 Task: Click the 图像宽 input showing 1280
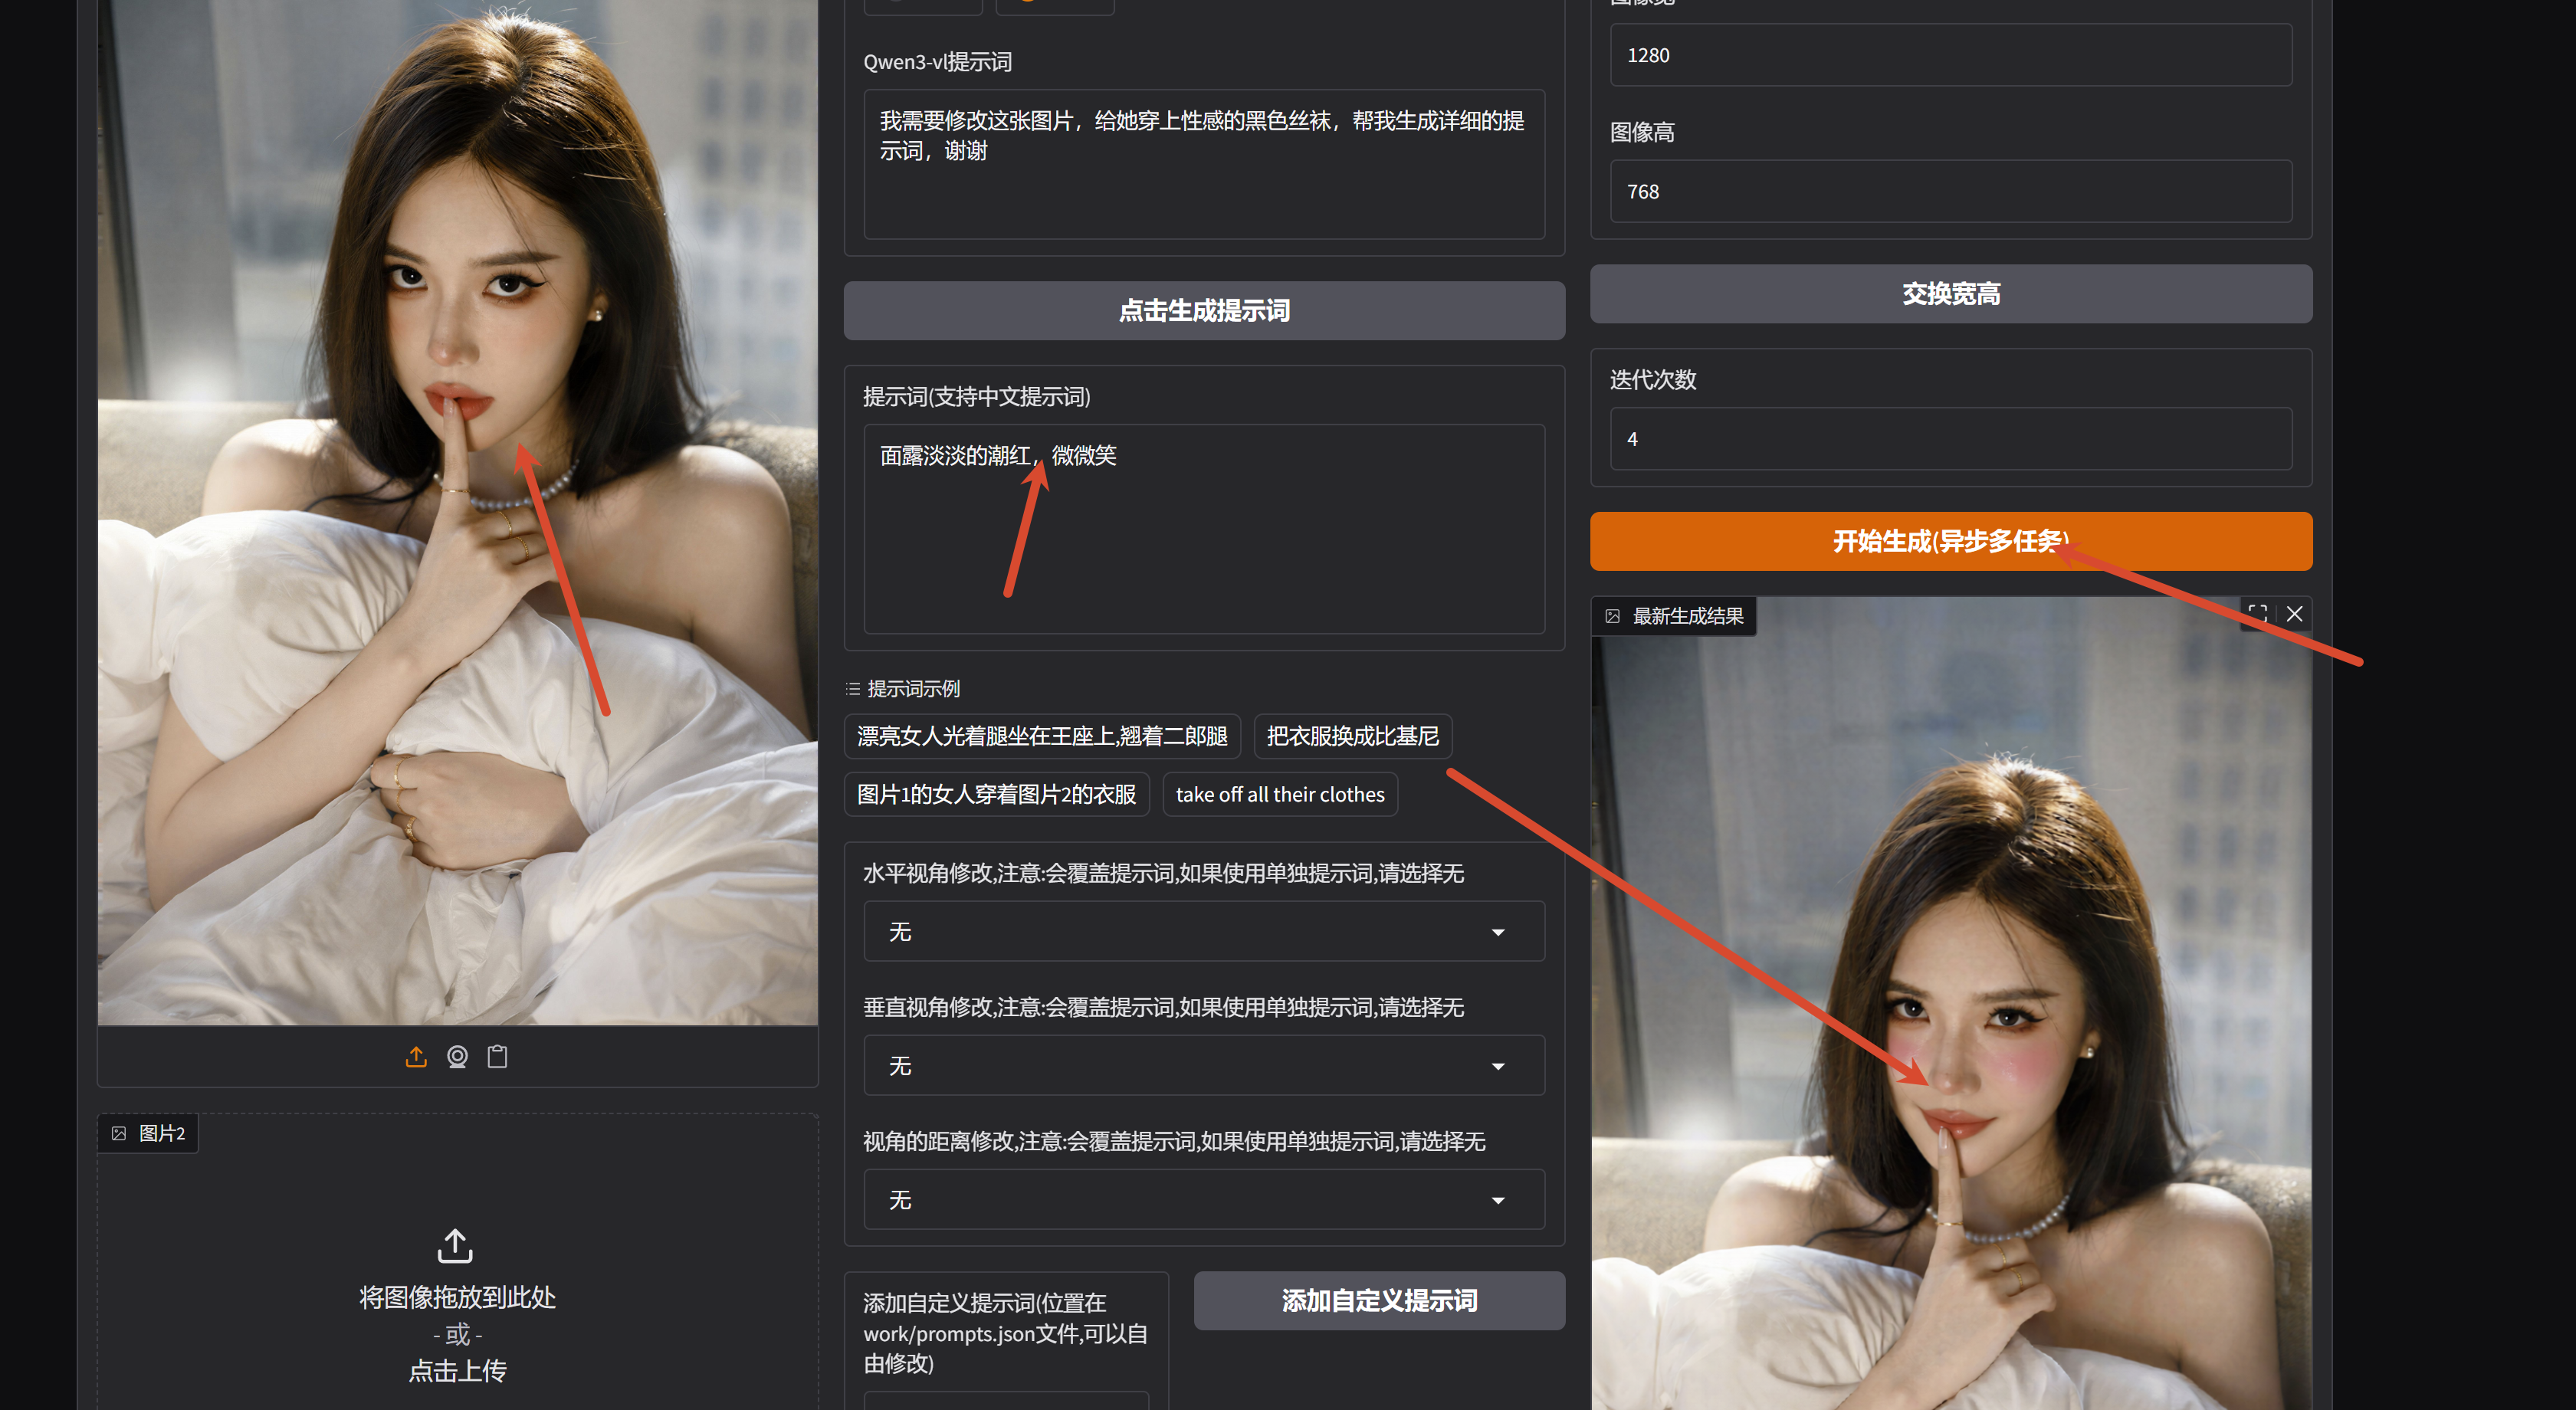(x=1950, y=55)
